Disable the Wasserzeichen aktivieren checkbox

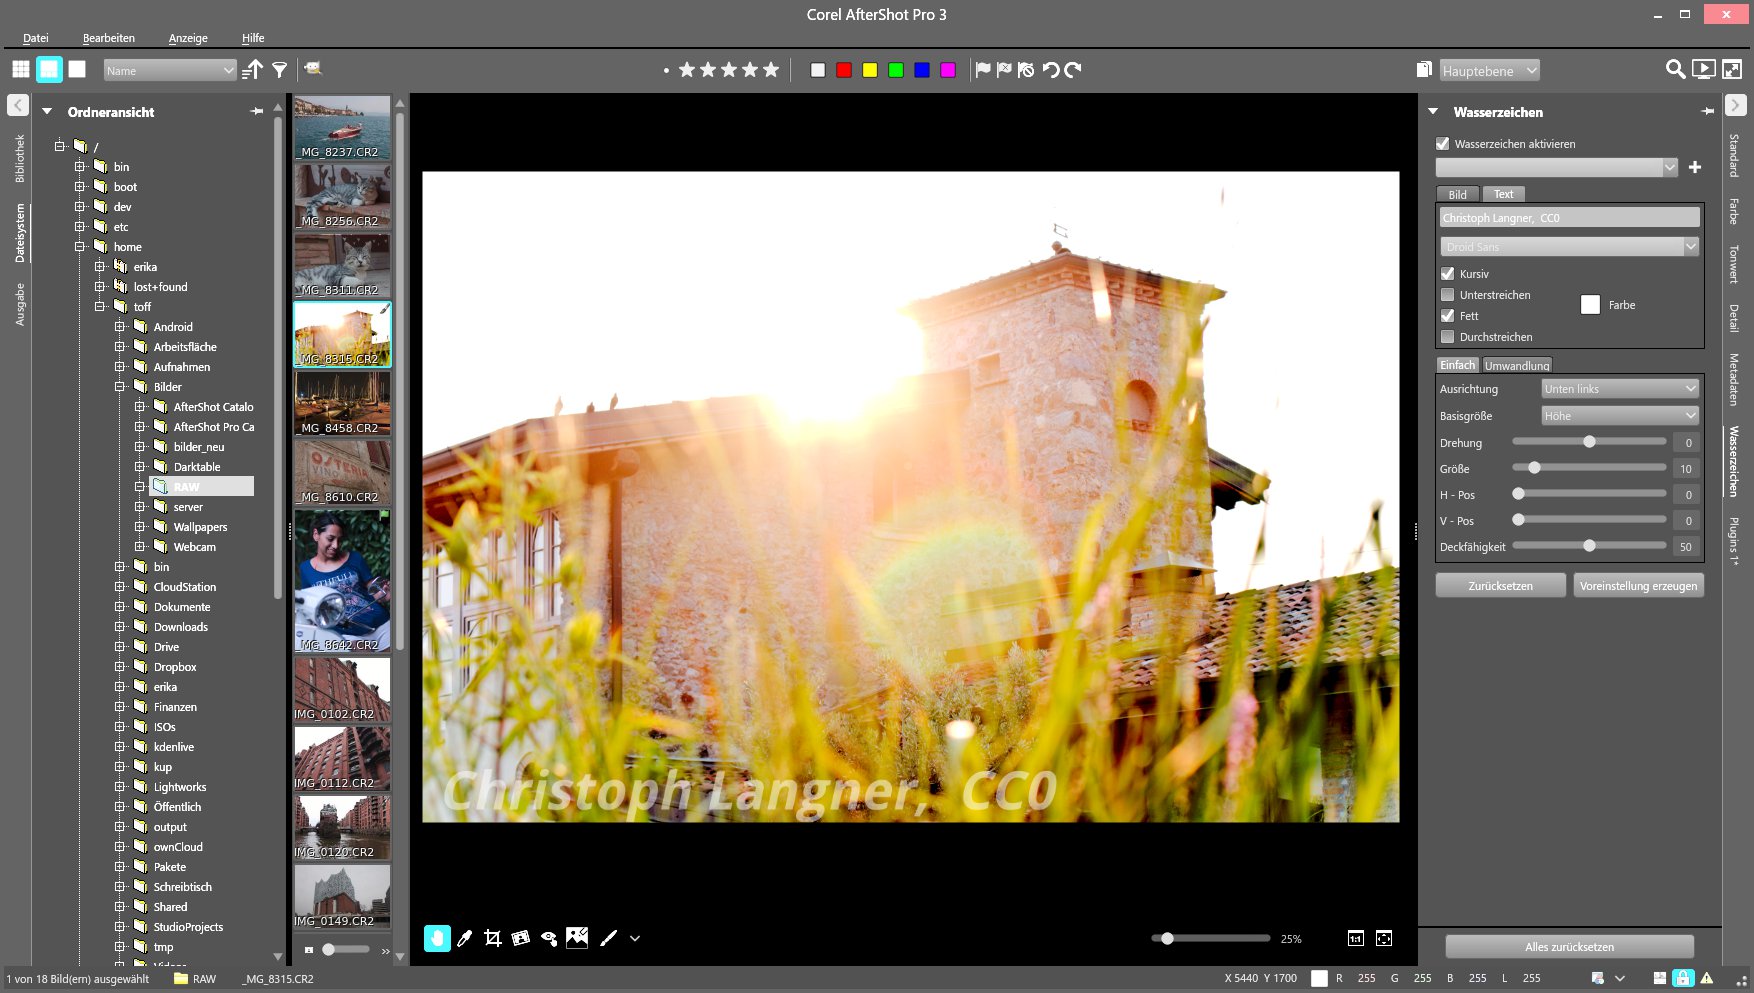coord(1442,144)
